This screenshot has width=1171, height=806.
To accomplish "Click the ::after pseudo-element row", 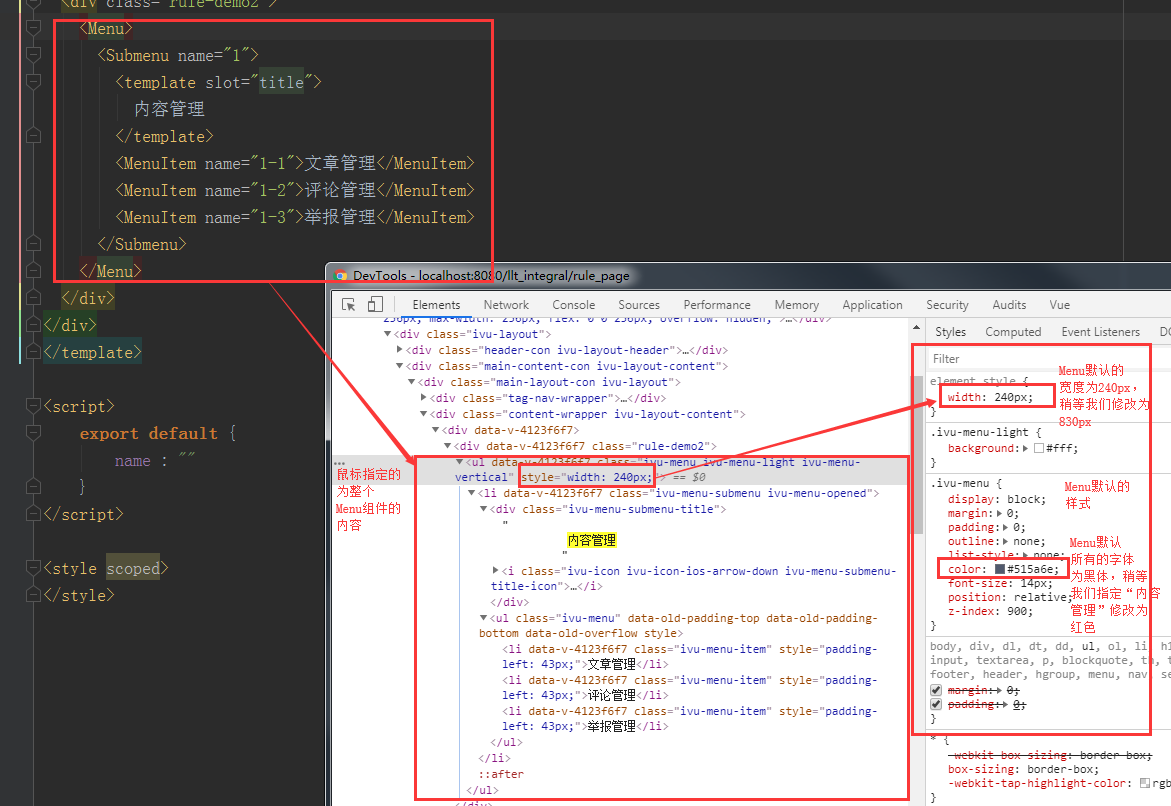I will coord(501,774).
